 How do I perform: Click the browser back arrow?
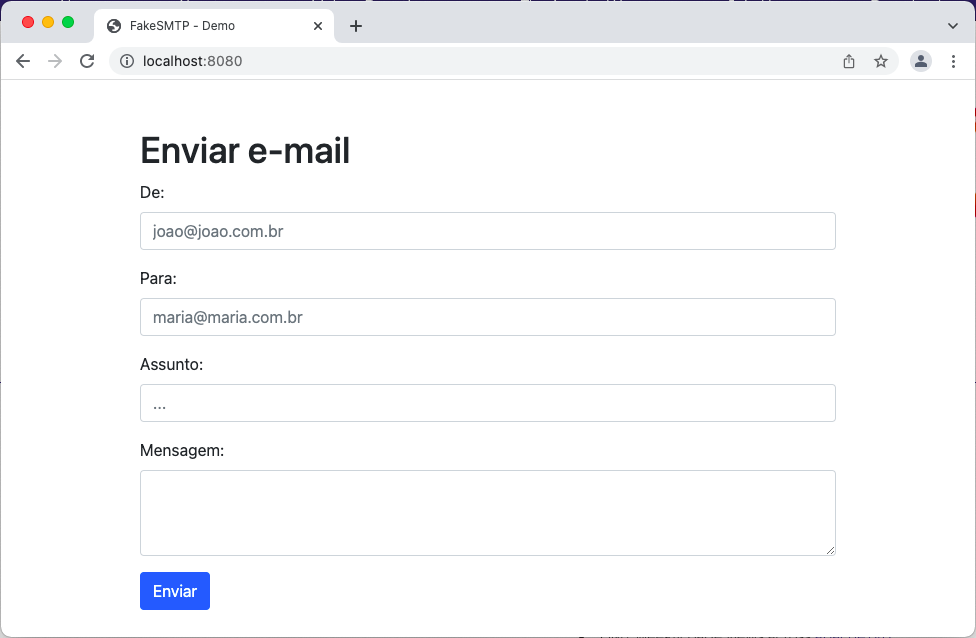(x=23, y=61)
